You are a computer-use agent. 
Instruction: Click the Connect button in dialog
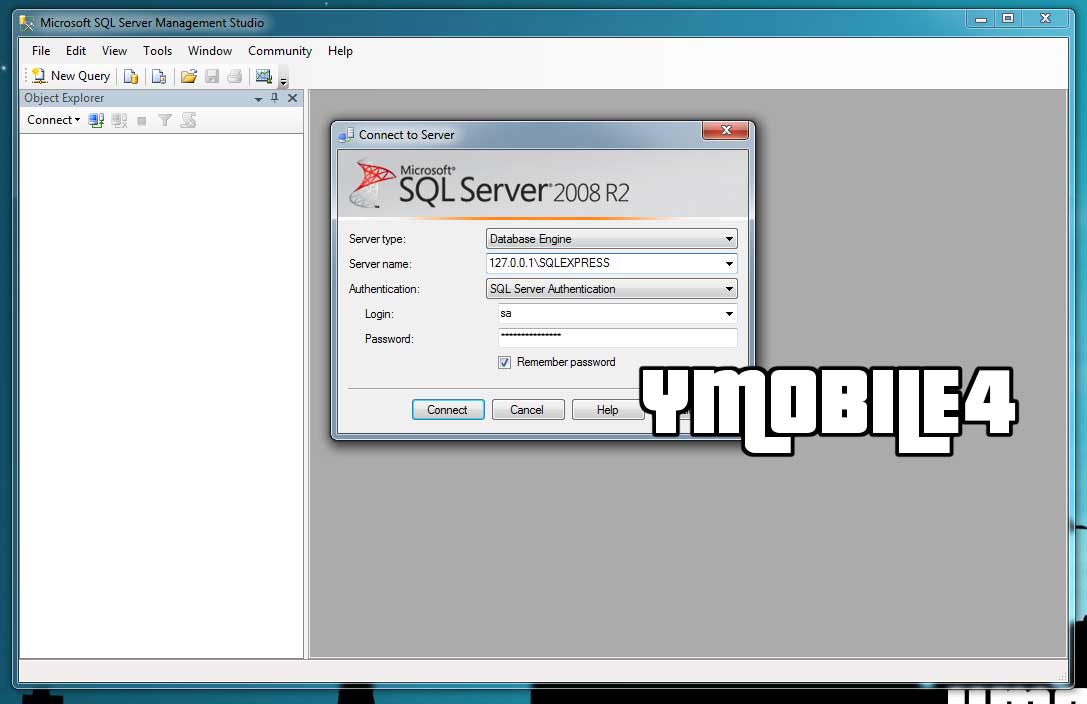448,410
